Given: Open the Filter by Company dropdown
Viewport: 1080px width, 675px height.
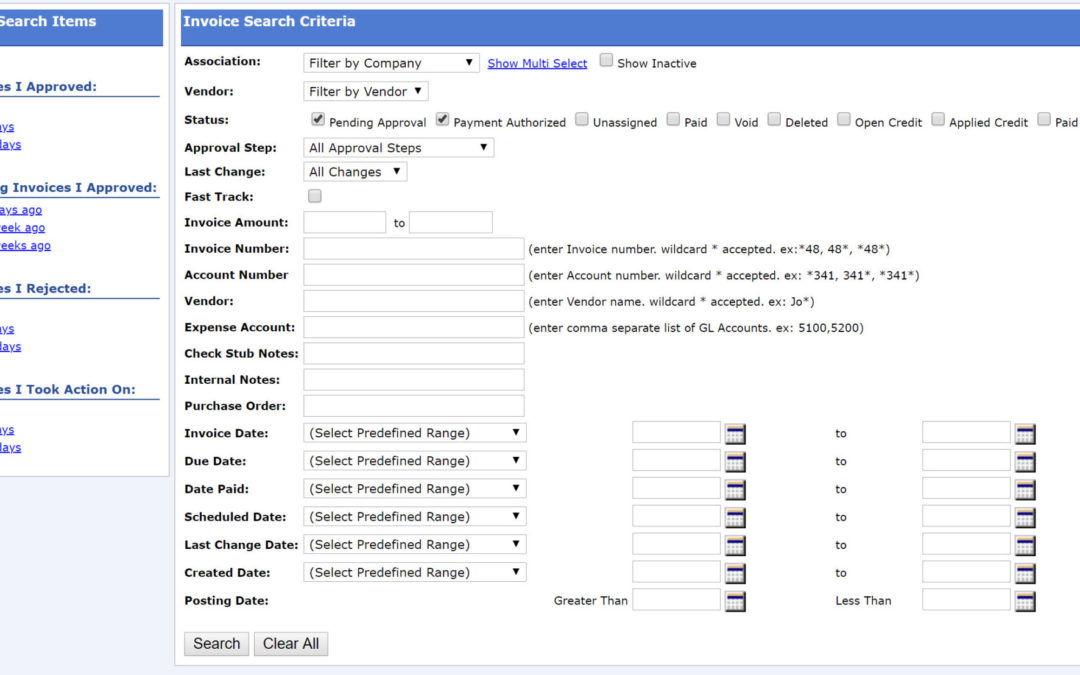Looking at the screenshot, I should [391, 63].
